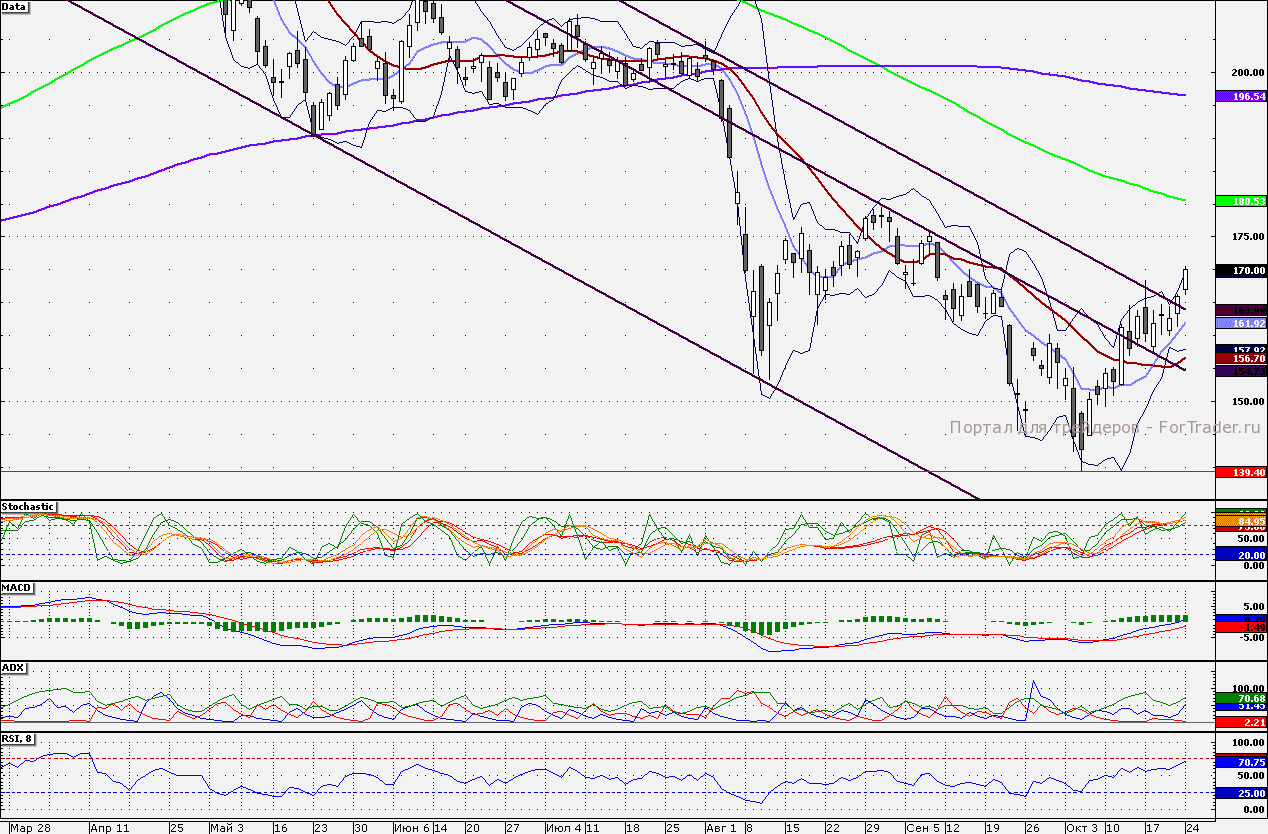Image resolution: width=1268 pixels, height=834 pixels.
Task: Select the green 180.53 price badge
Action: click(1235, 201)
